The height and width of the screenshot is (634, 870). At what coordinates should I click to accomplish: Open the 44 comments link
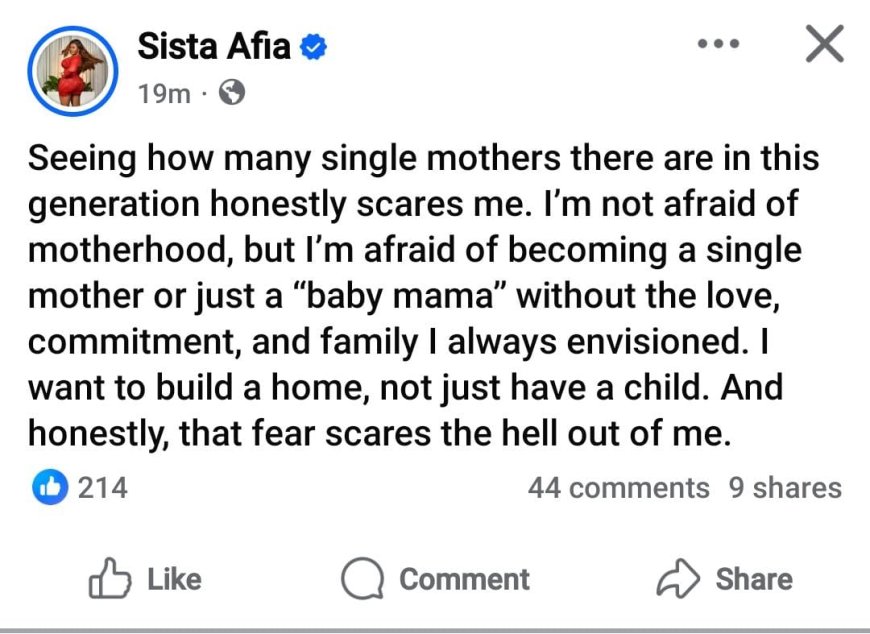coord(619,488)
